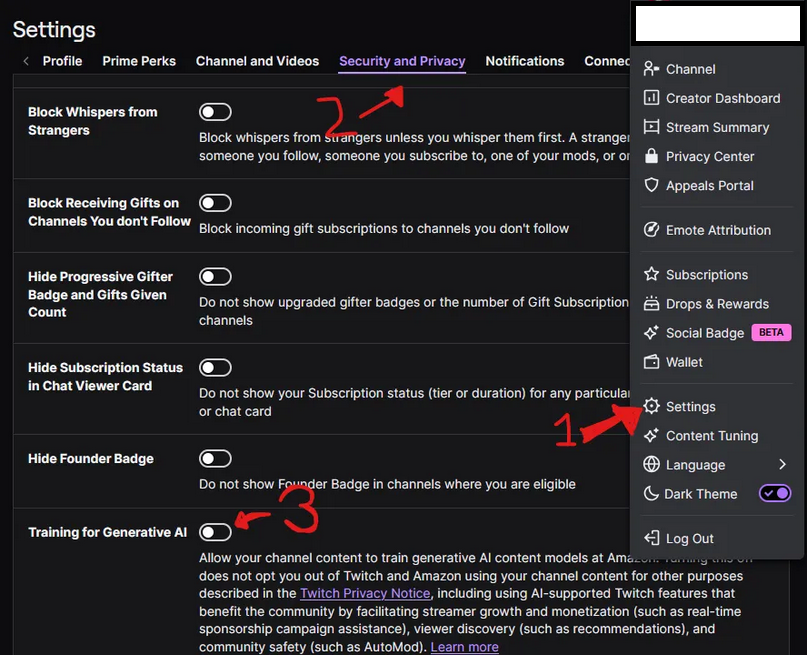Viewport: 807px width, 655px height.
Task: Click the Wallet icon
Action: (651, 362)
